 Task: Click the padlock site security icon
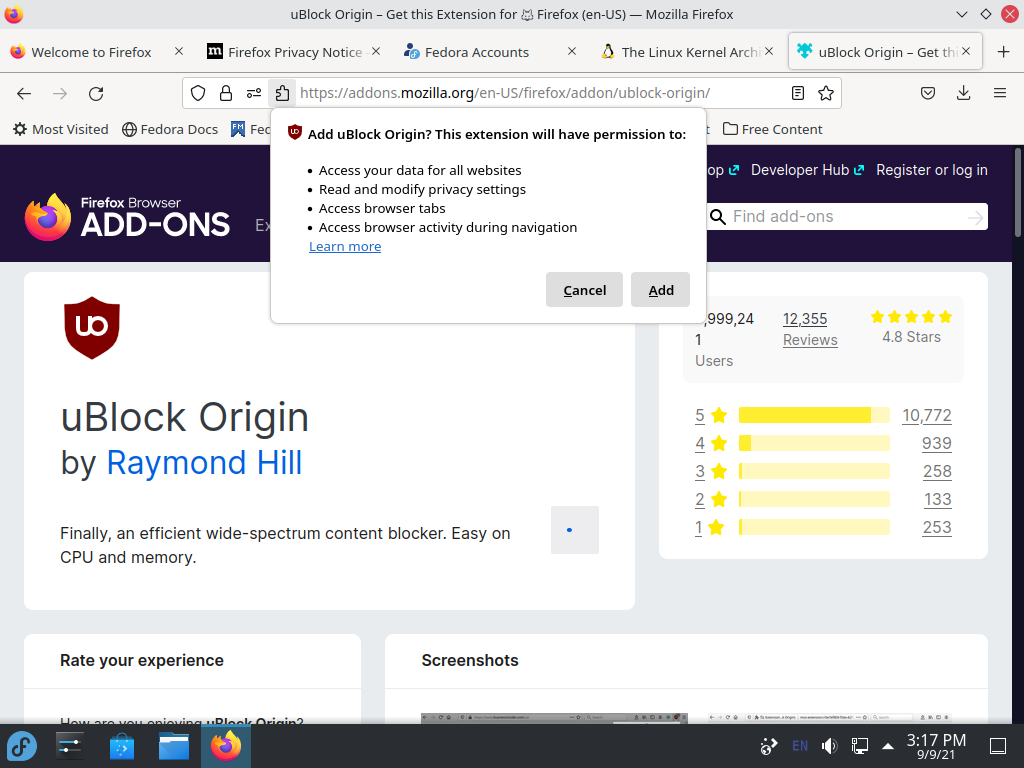(226, 93)
